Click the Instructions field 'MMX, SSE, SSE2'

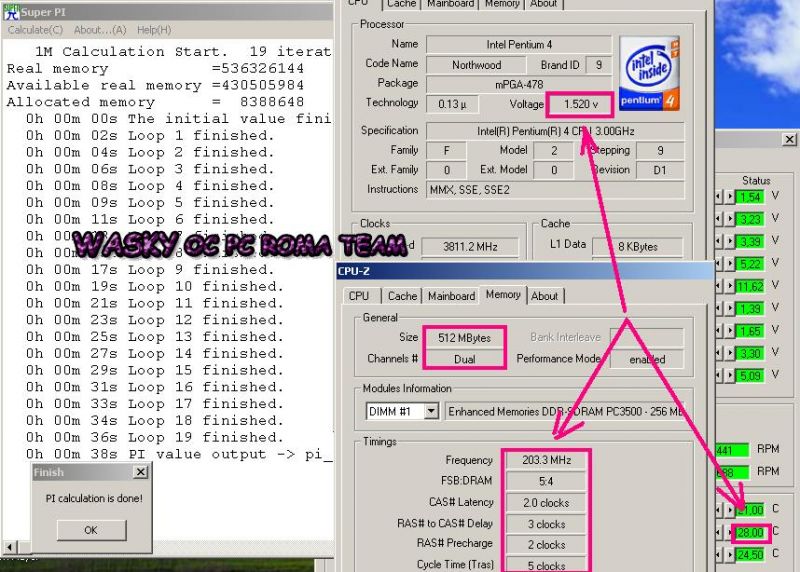555,190
